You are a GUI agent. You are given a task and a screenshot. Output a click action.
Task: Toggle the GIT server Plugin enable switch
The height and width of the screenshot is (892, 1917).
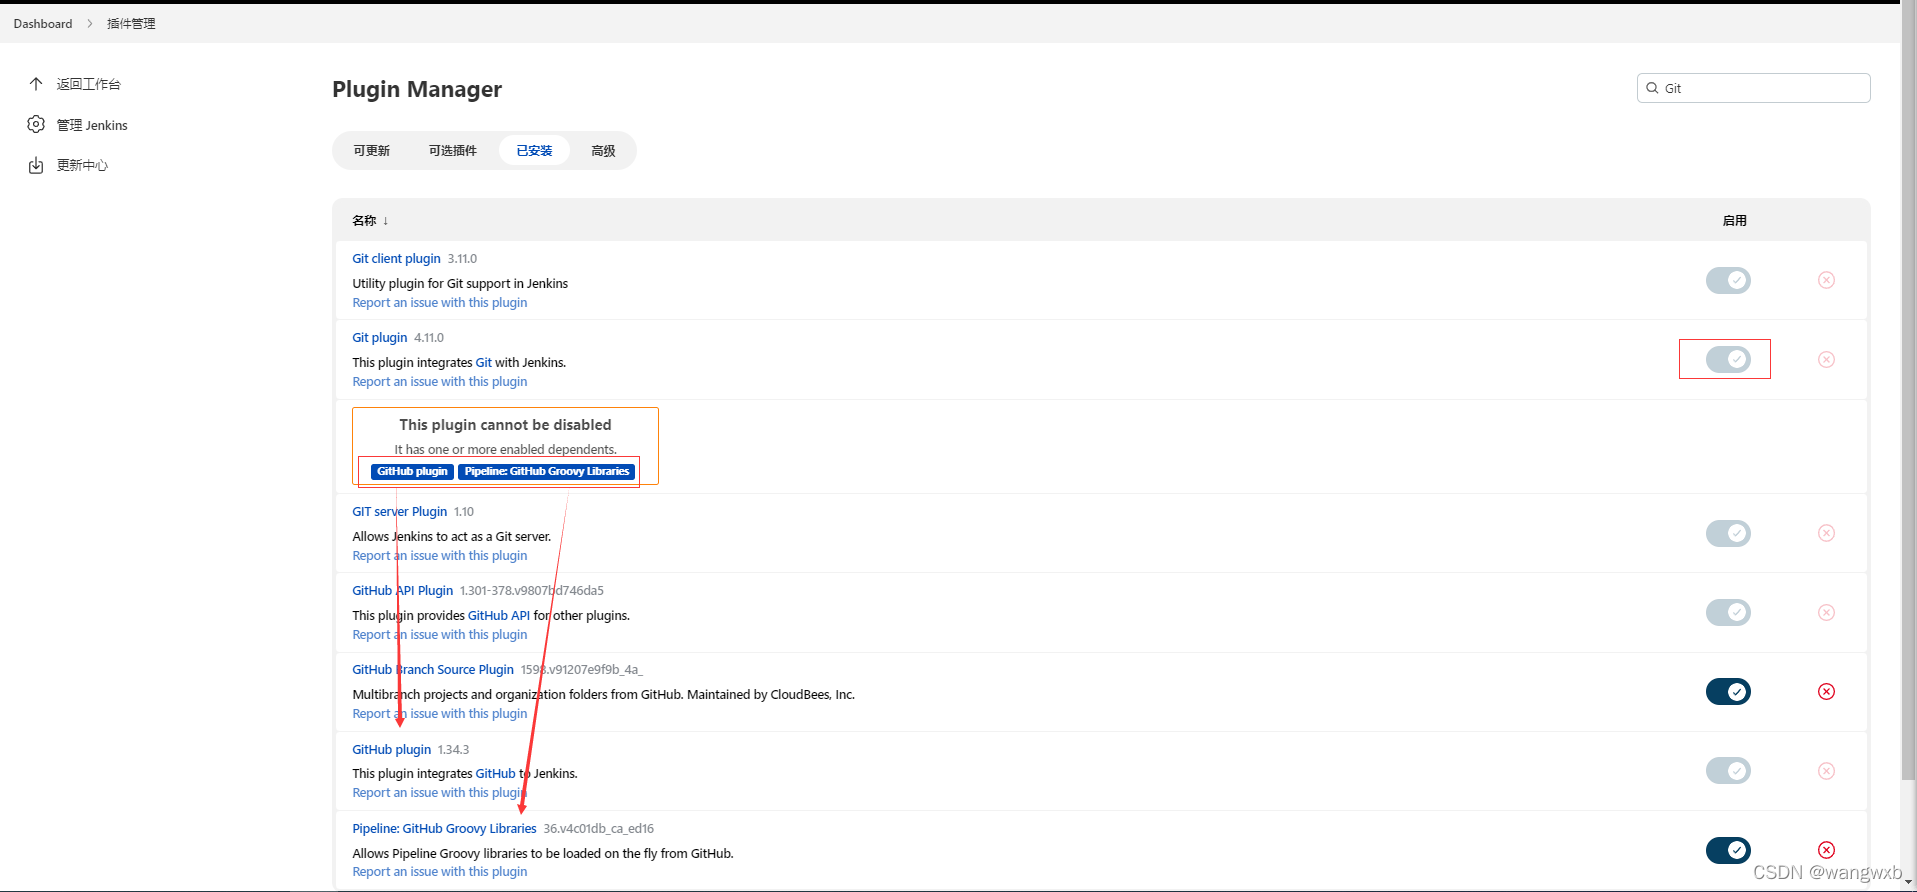1728,533
